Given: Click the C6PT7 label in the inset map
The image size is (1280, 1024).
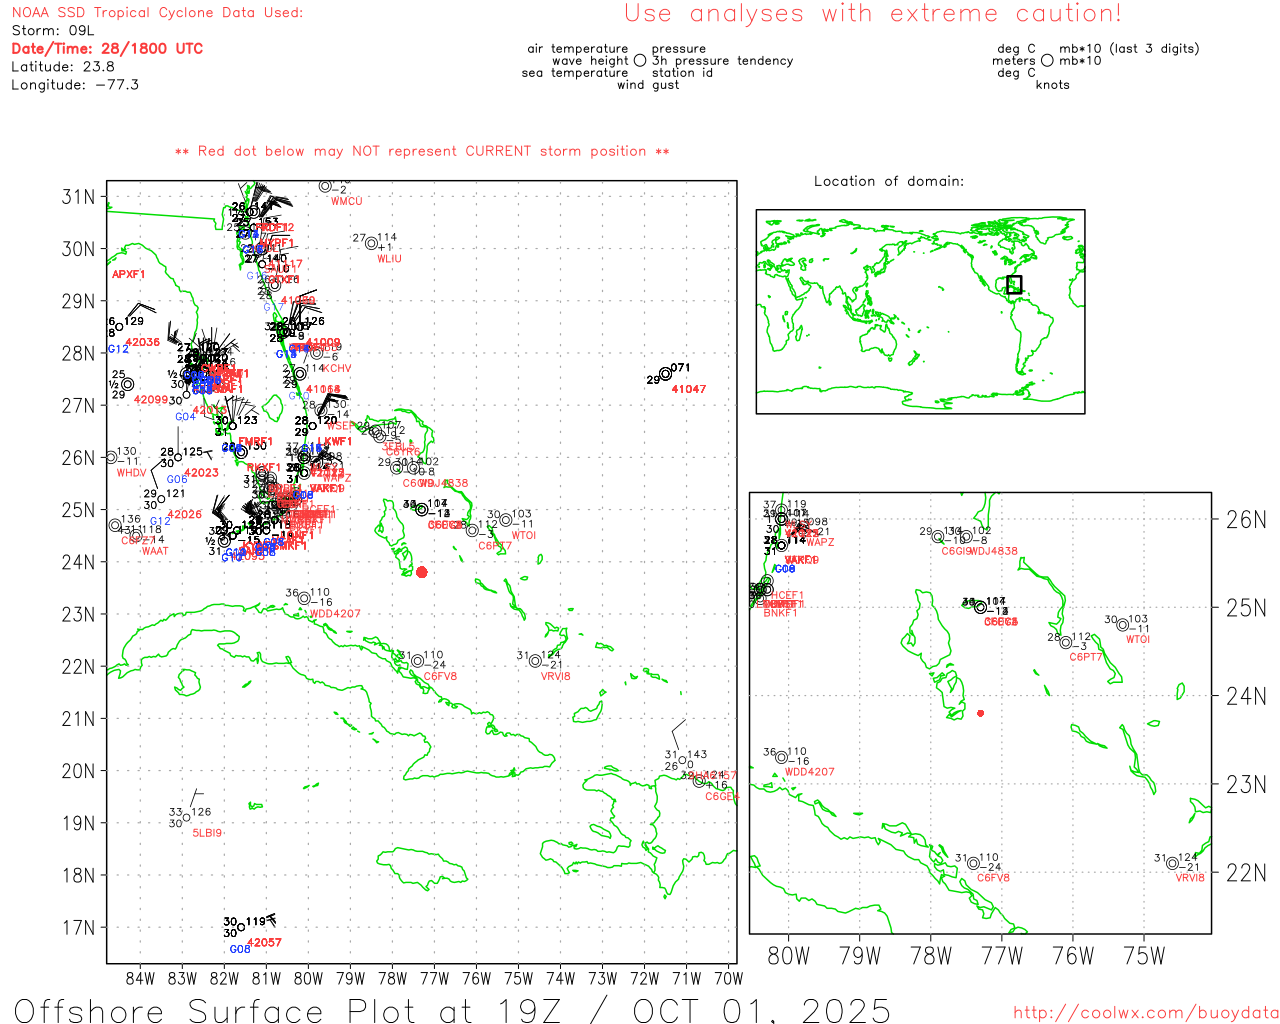Looking at the screenshot, I should (x=1086, y=657).
